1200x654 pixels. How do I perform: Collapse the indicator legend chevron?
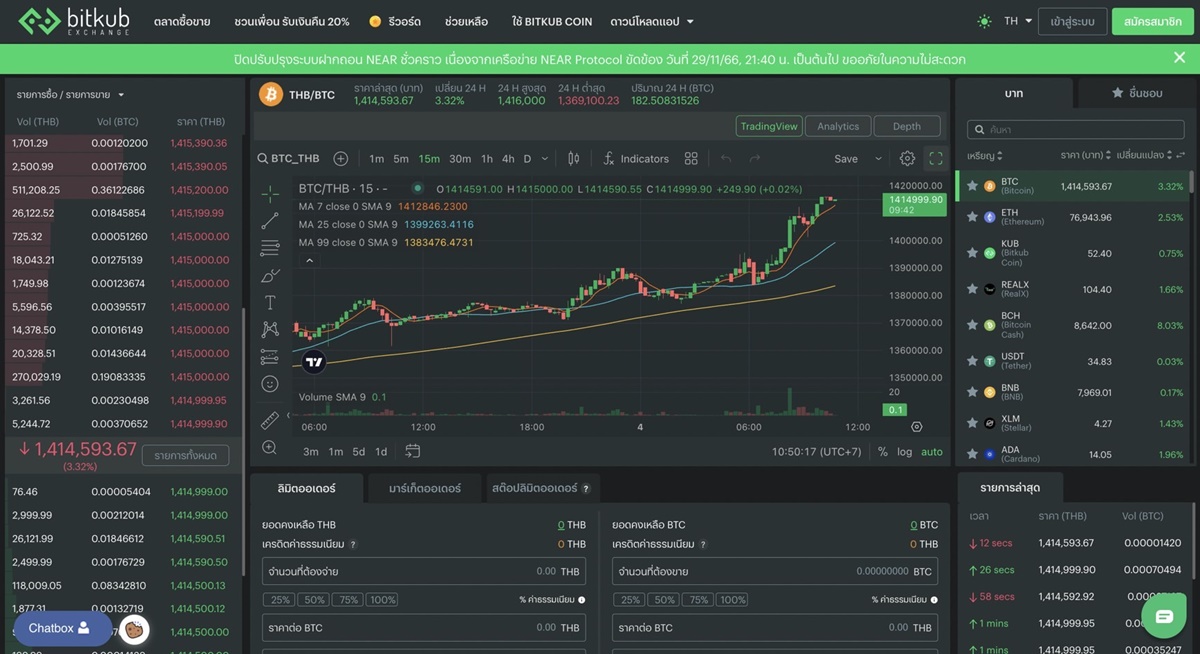(x=309, y=261)
